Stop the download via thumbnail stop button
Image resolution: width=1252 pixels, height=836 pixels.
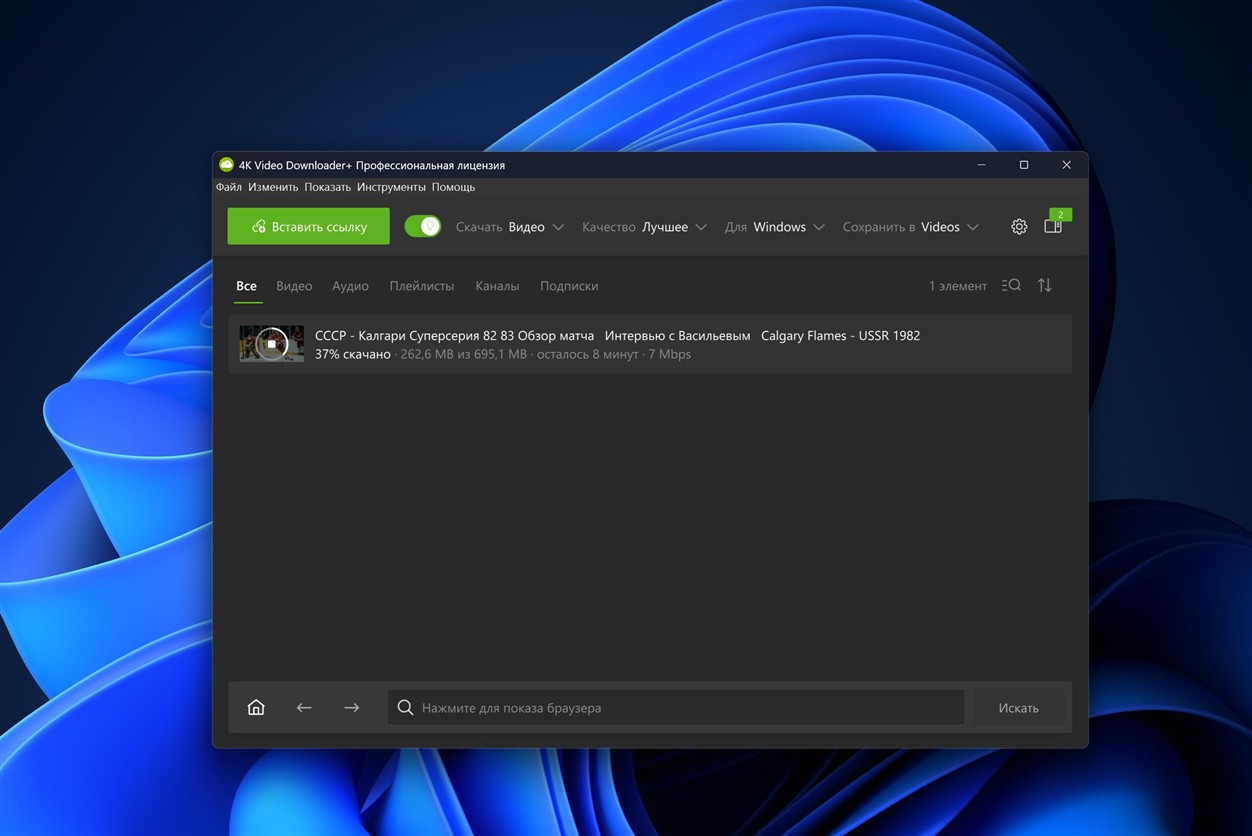(x=271, y=344)
